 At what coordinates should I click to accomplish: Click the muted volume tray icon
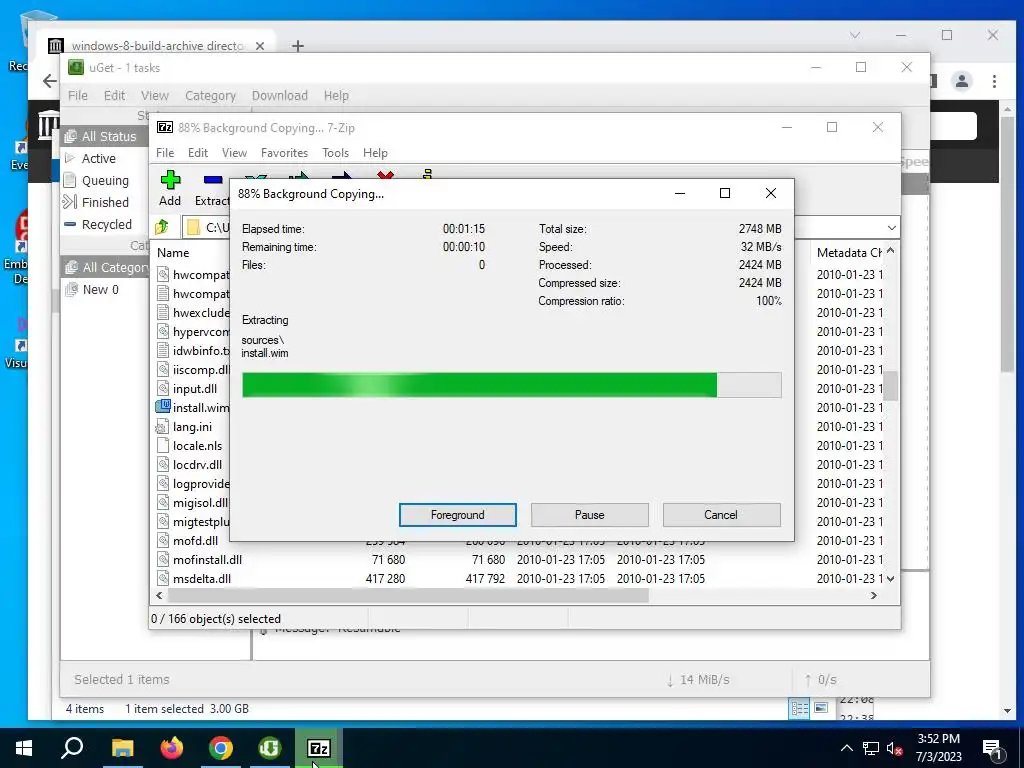(x=895, y=748)
